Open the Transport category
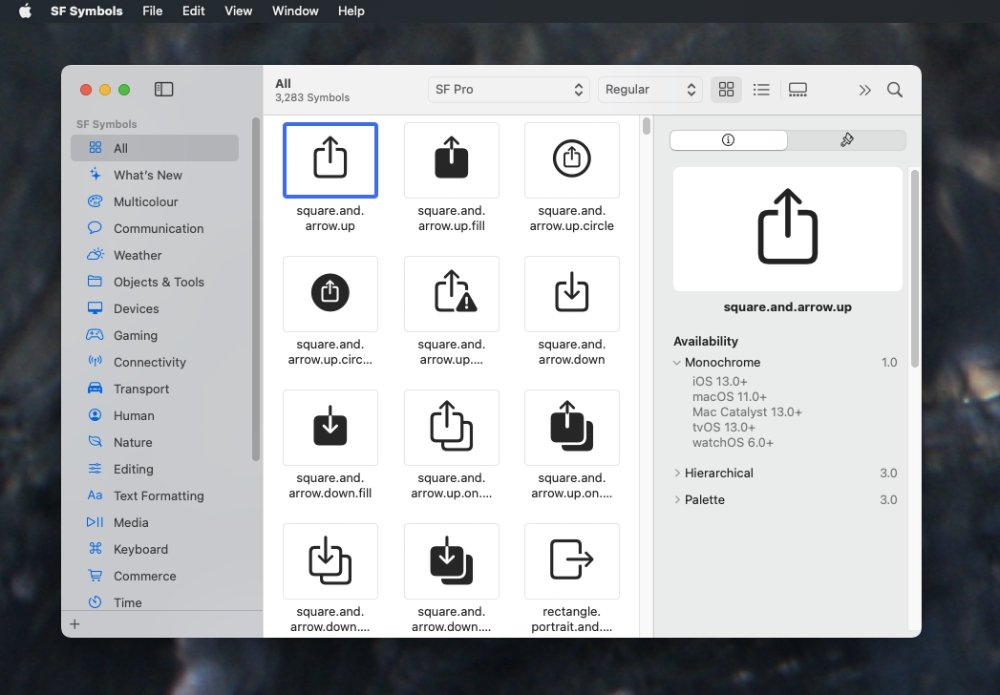Screen dimensions: 1000x695 (155, 389)
